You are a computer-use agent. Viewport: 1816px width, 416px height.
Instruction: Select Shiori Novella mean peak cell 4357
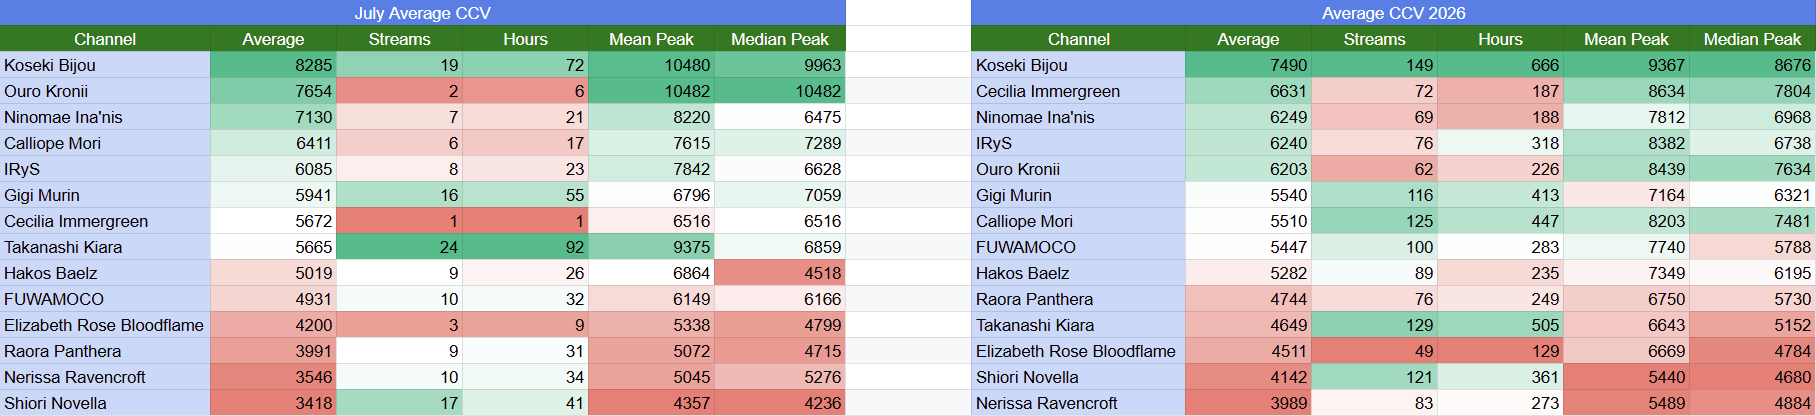tap(651, 403)
